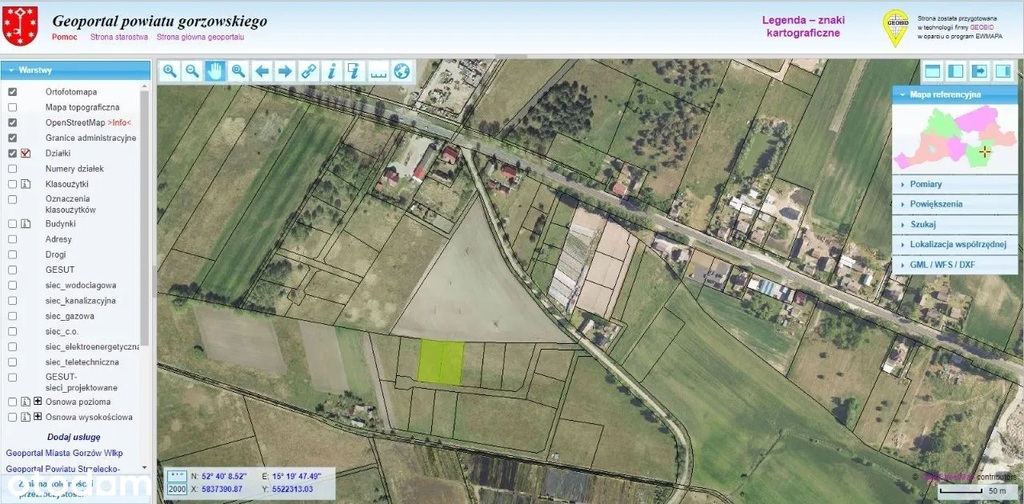The height and width of the screenshot is (504, 1024).
Task: Expand Osnowa wysokościowa tree plus
Action: point(37,417)
